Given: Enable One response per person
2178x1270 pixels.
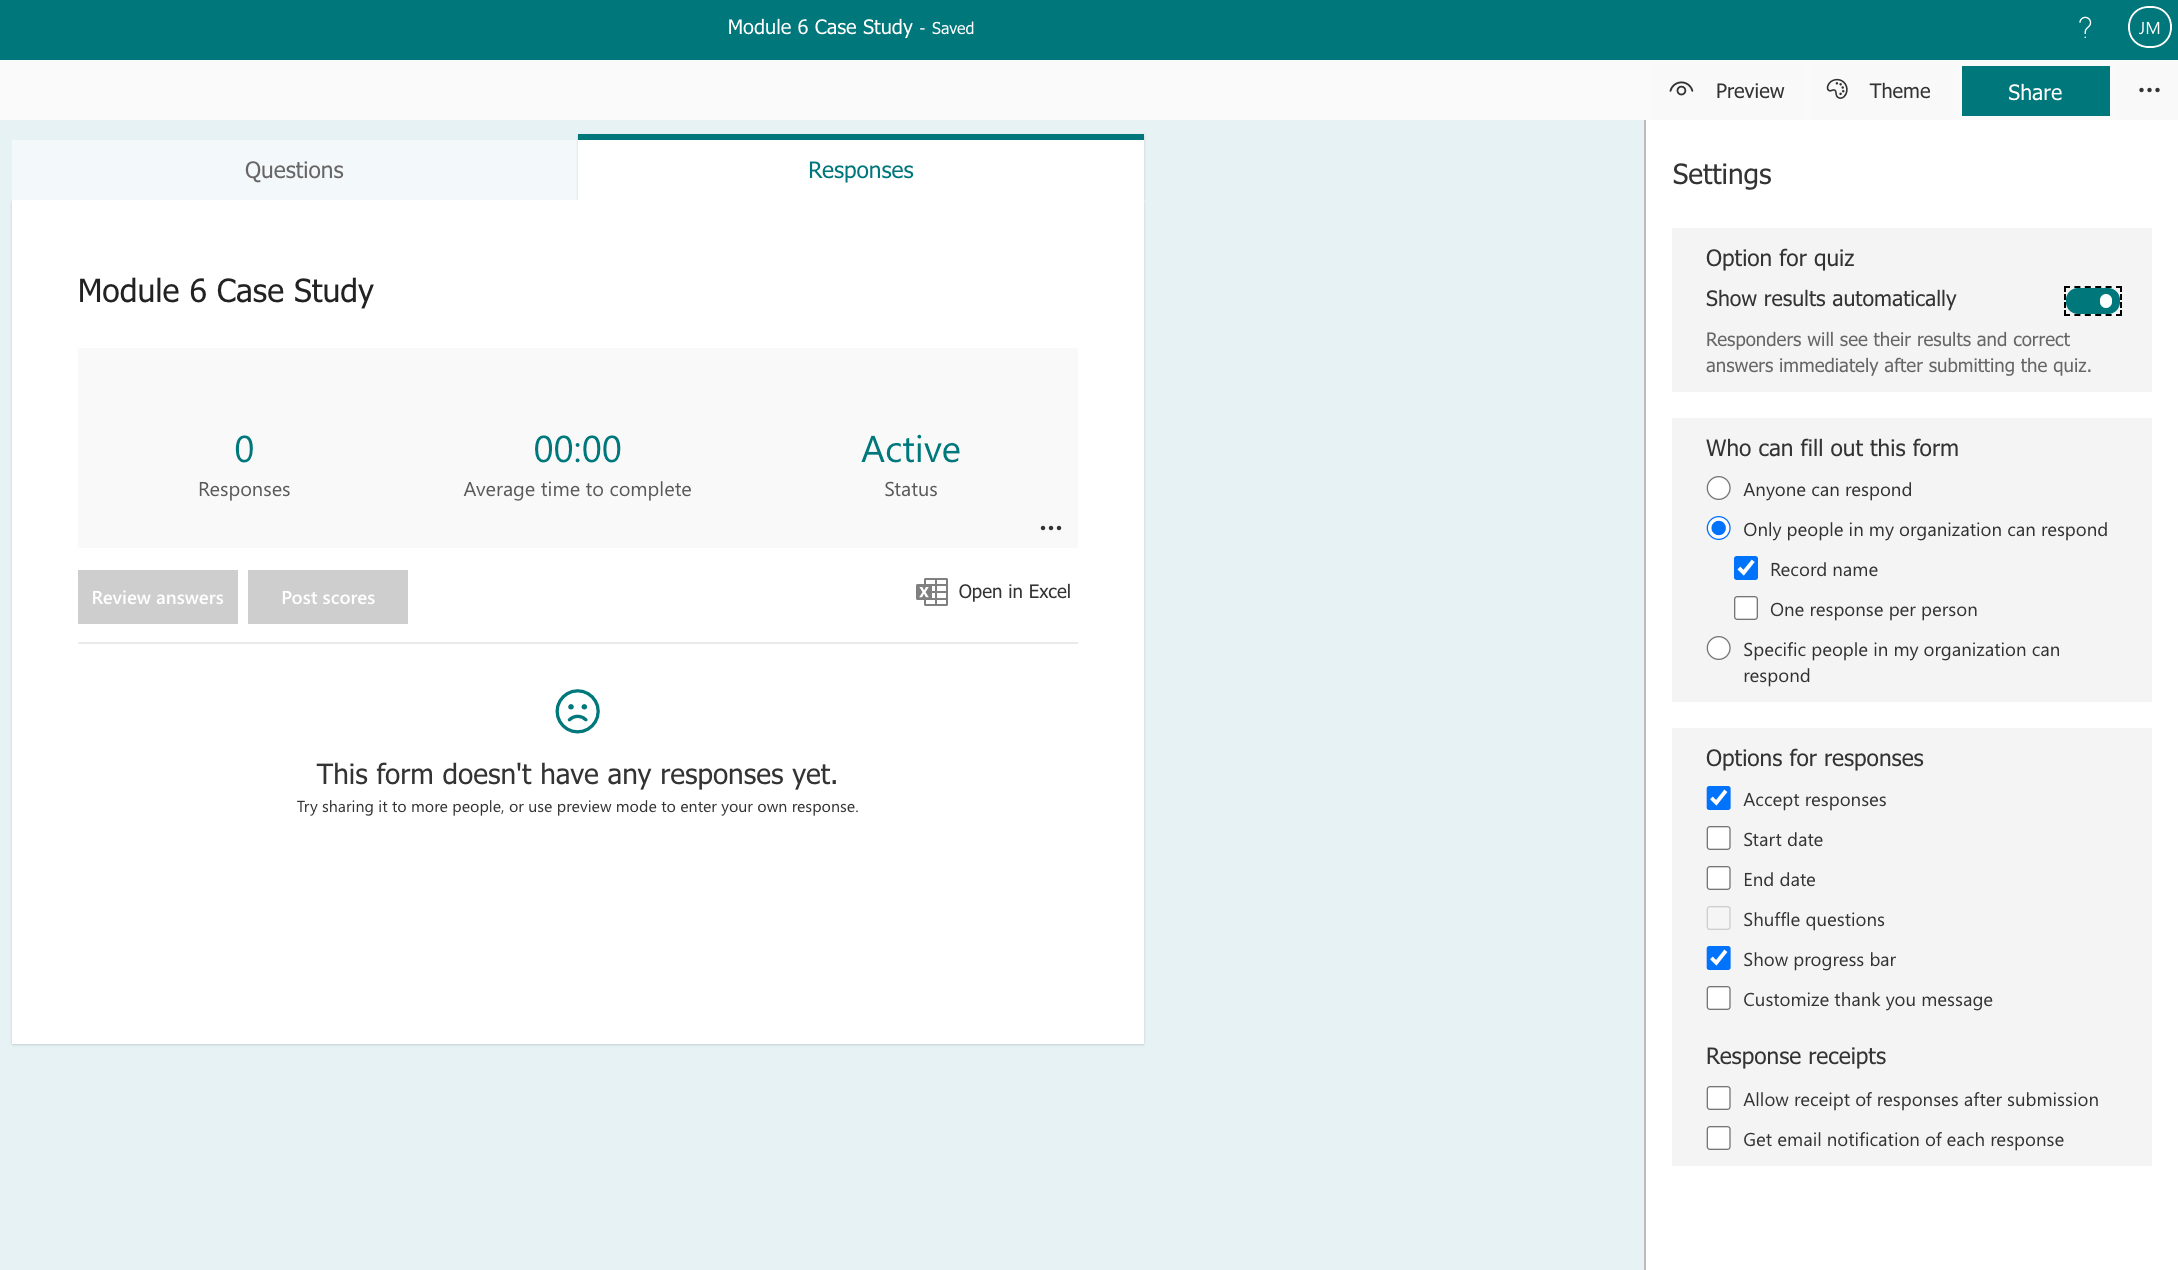Looking at the screenshot, I should coord(1746,609).
